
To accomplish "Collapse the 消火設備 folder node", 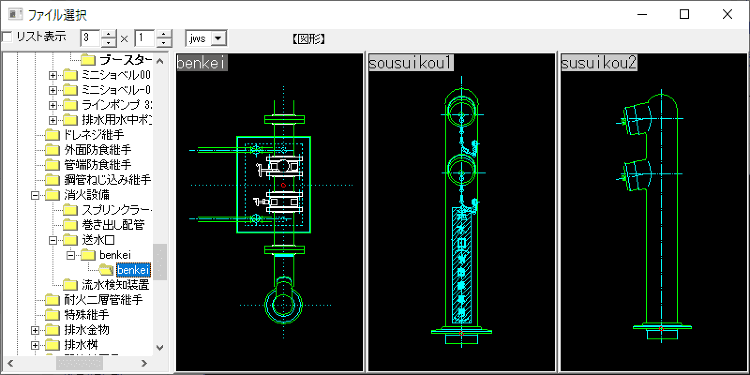I will 35,195.
